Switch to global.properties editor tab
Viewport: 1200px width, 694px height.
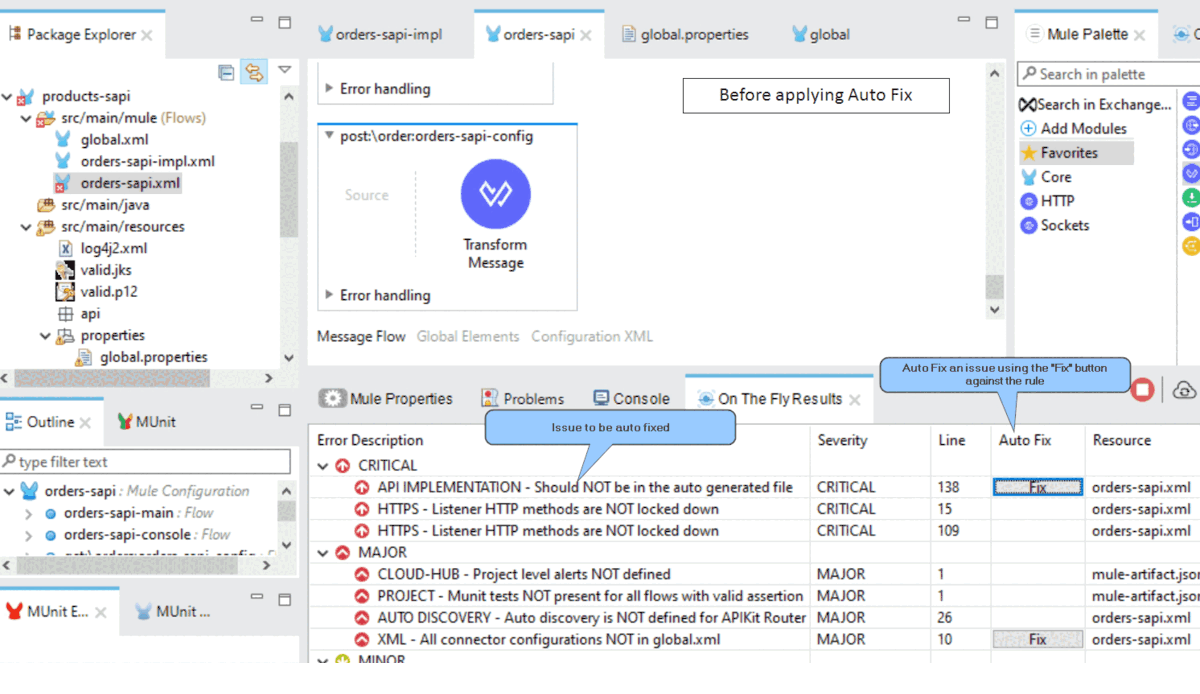click(683, 34)
